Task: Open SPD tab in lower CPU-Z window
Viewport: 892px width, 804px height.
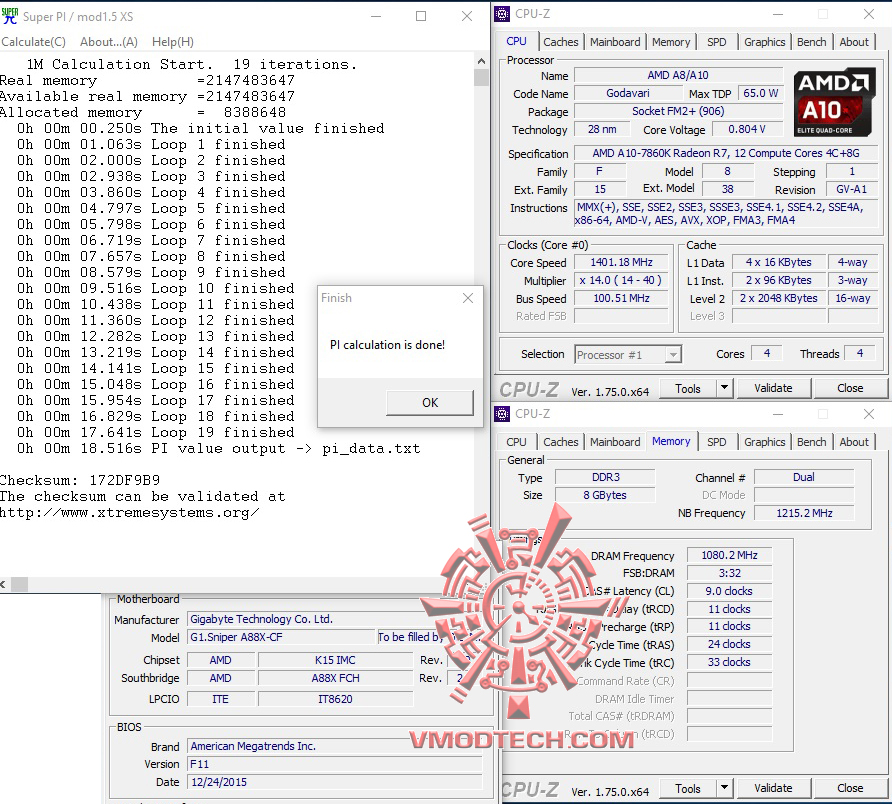Action: 716,442
